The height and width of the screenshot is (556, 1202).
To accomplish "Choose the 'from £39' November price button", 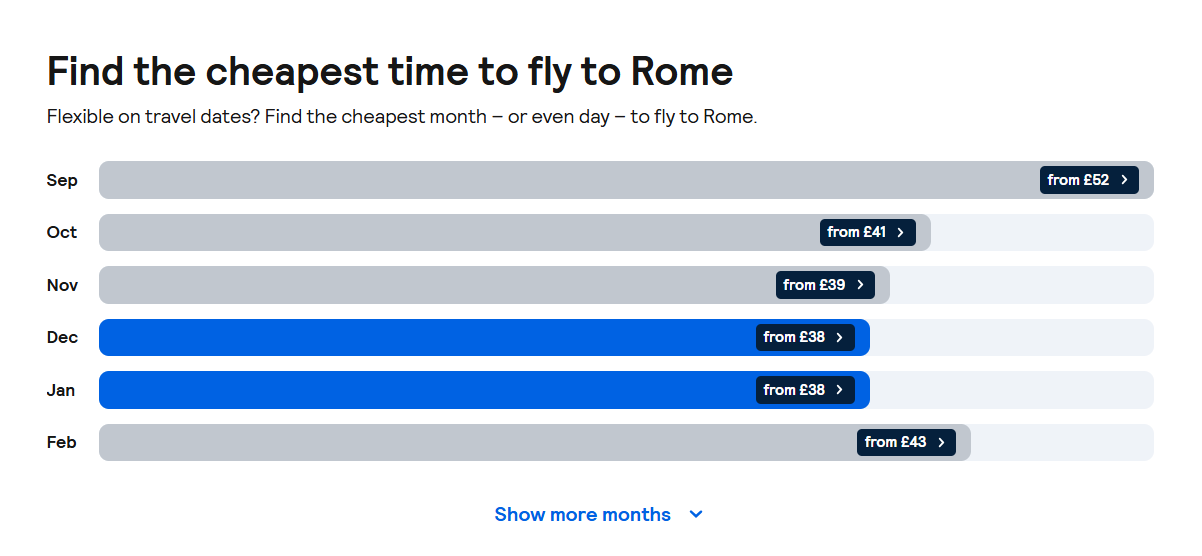I will tap(825, 285).
